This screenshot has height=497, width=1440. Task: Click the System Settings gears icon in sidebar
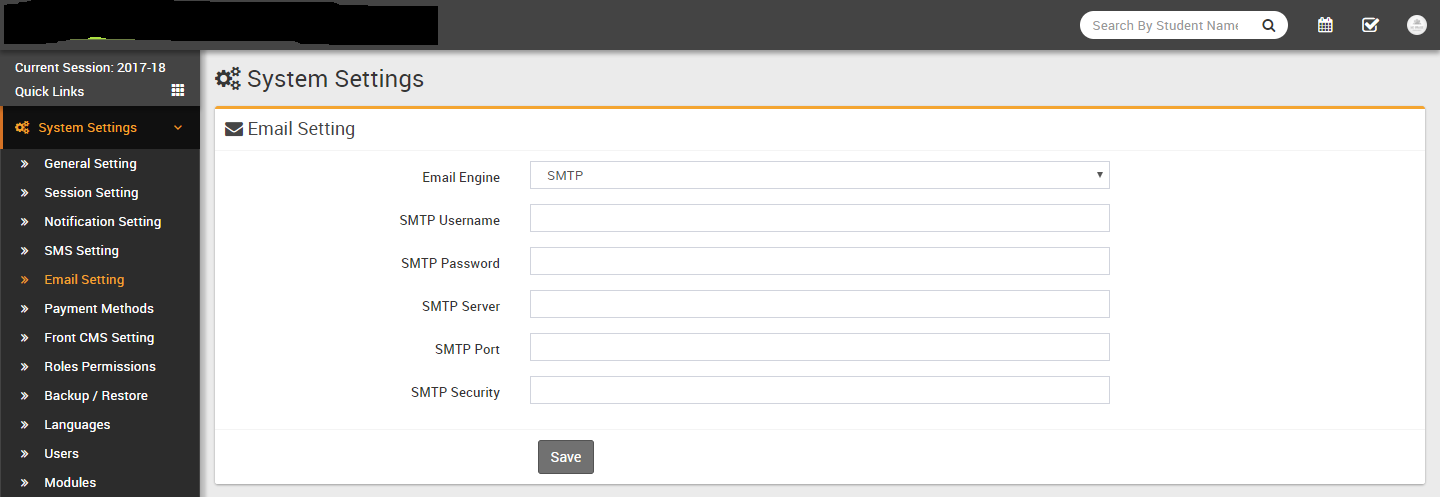(x=22, y=128)
